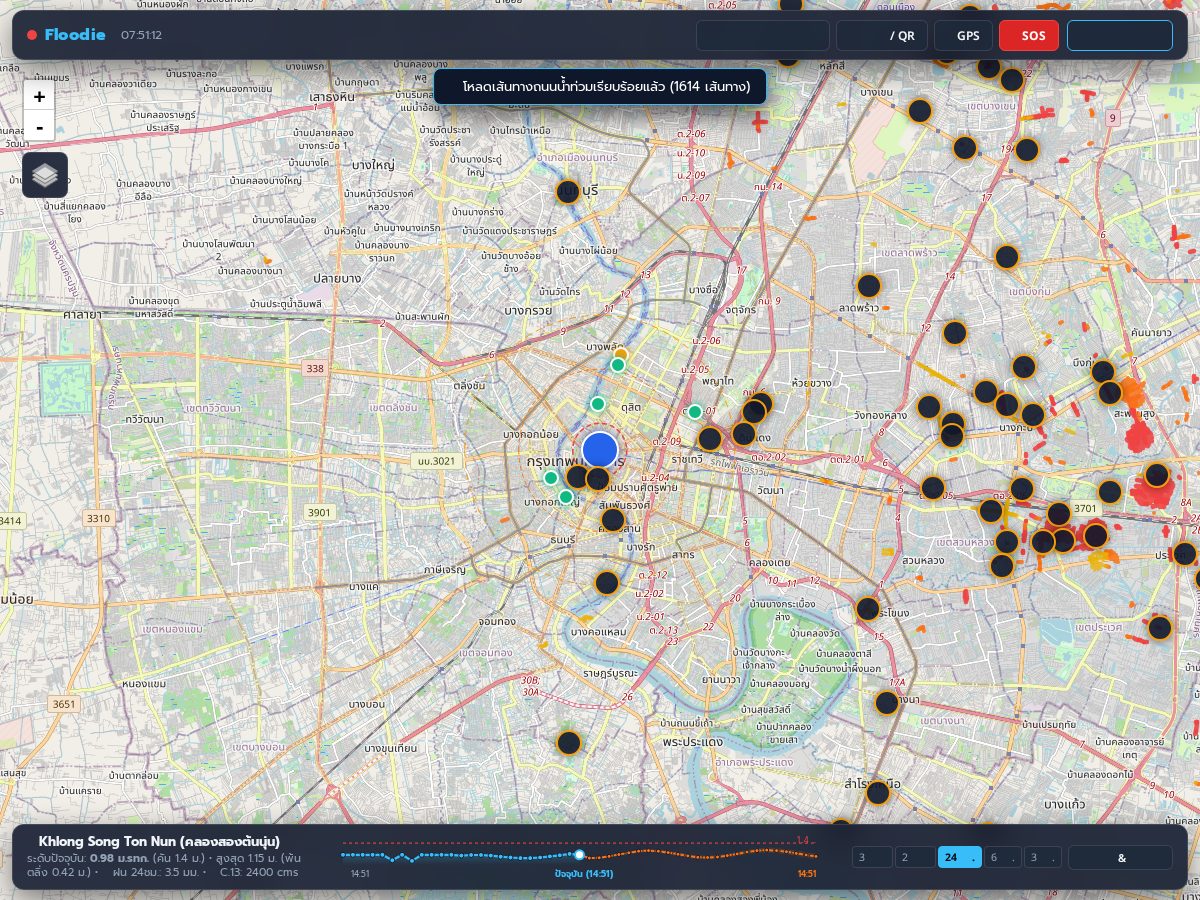Select the dark marker near ลาดพร้าว

[869, 285]
